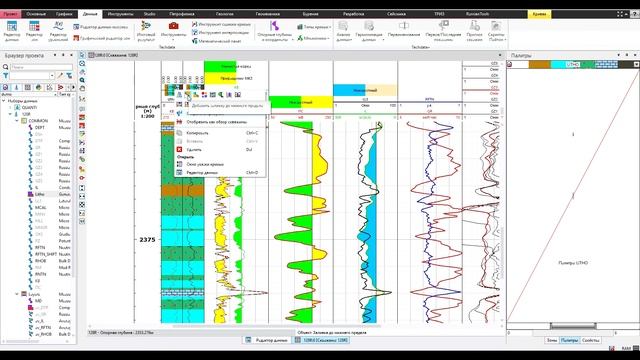Open the LITHO palette dropdown arrow
The image size is (640, 360).
pyautogui.click(x=636, y=64)
